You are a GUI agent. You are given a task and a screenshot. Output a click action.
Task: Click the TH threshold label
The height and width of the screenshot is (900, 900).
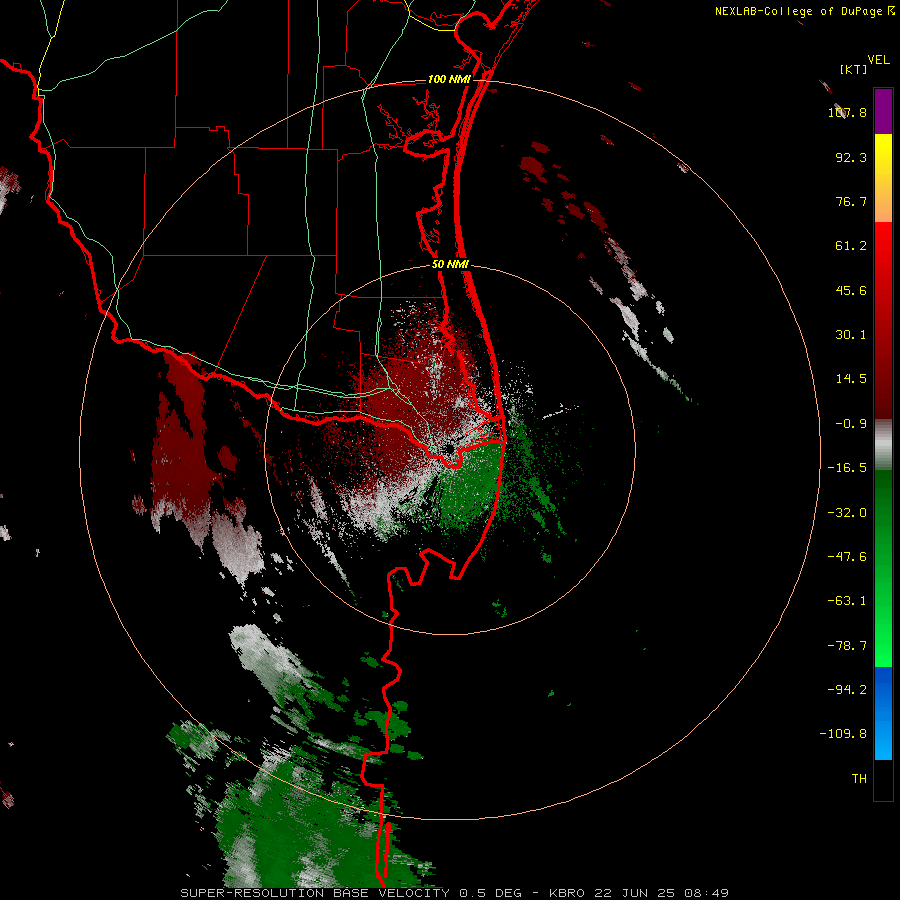click(859, 779)
